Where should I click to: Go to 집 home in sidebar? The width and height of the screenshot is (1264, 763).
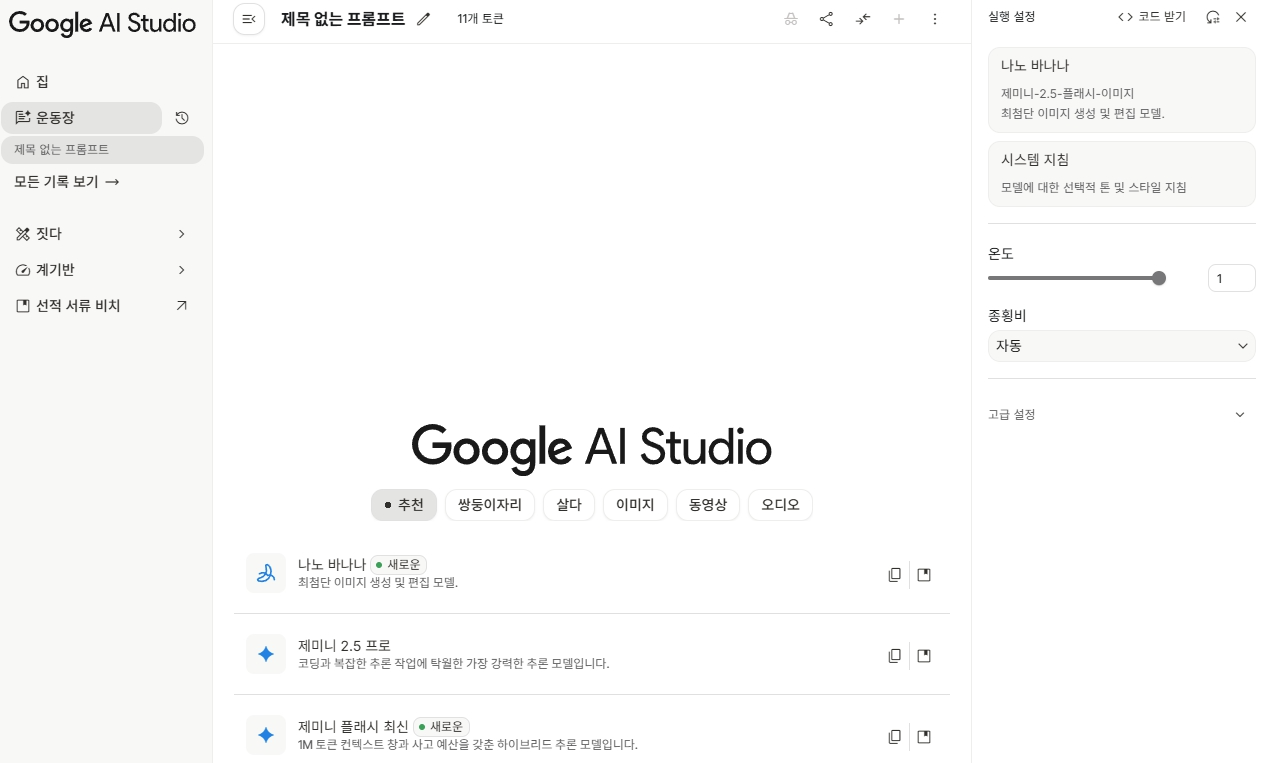[100, 82]
